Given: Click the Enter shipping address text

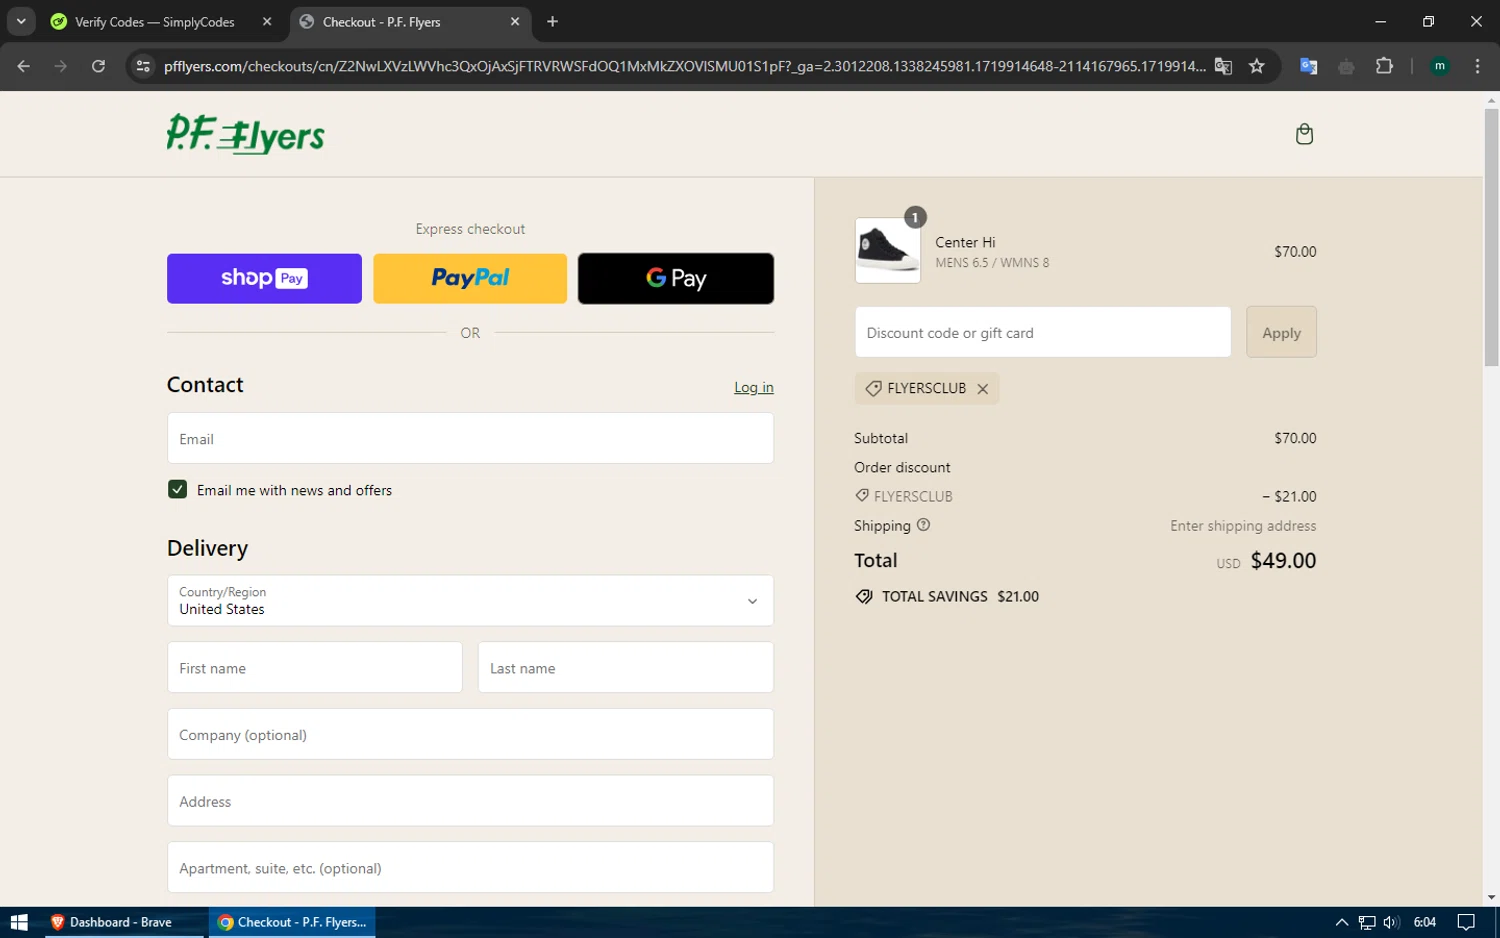Looking at the screenshot, I should coord(1243,526).
